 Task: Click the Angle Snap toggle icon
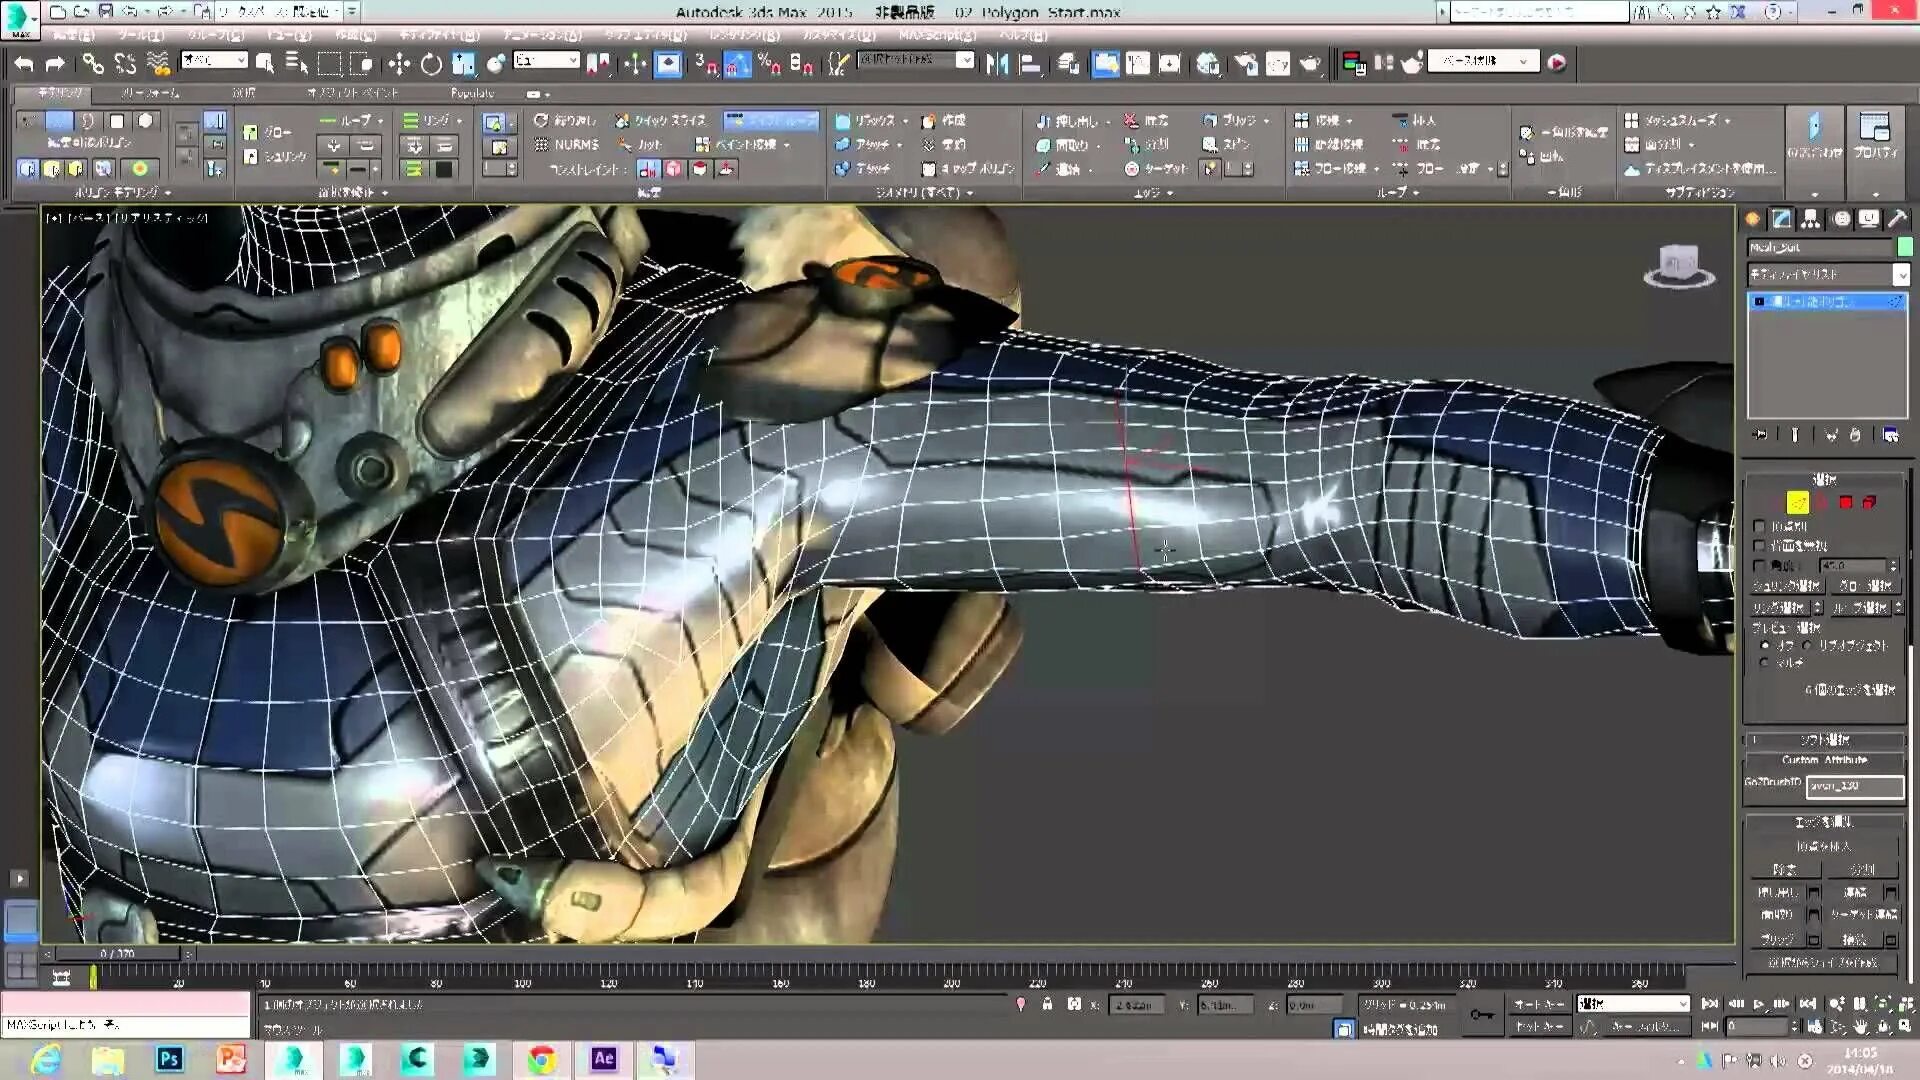tap(737, 64)
